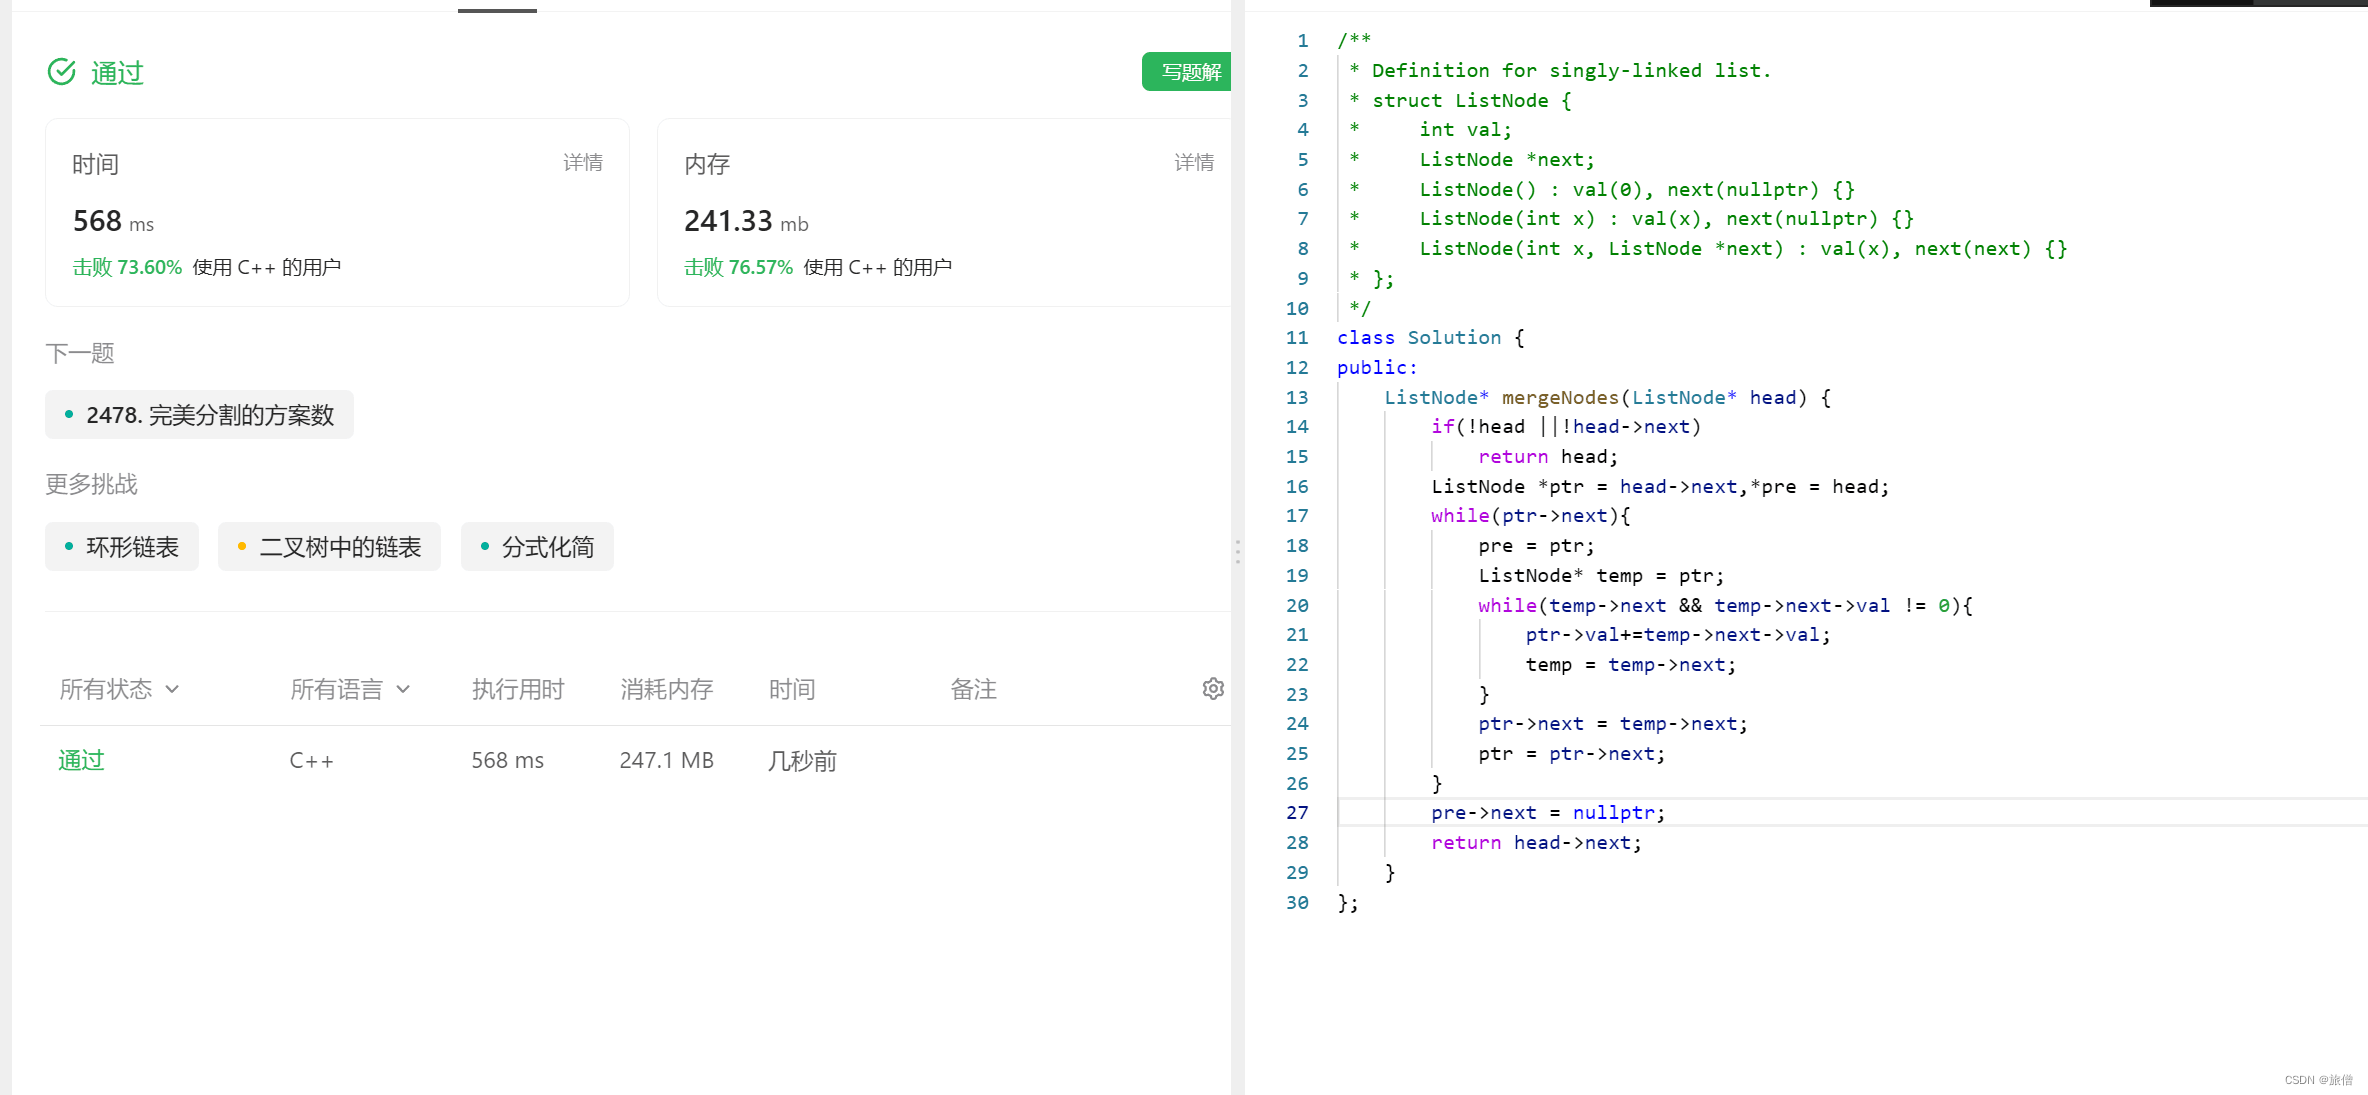Click the 'public:' code line
2368x1095 pixels.
(1377, 368)
